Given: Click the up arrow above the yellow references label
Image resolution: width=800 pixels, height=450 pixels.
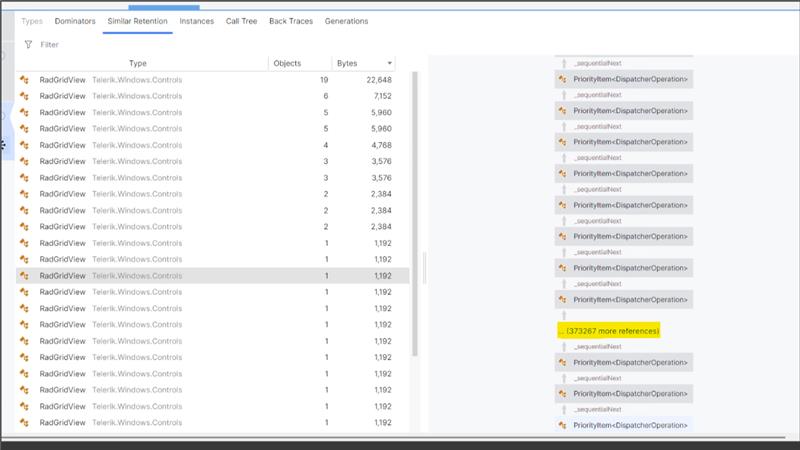Looking at the screenshot, I should pos(562,315).
